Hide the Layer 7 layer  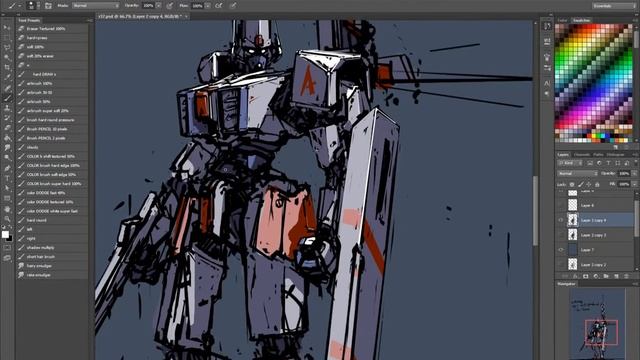561,249
